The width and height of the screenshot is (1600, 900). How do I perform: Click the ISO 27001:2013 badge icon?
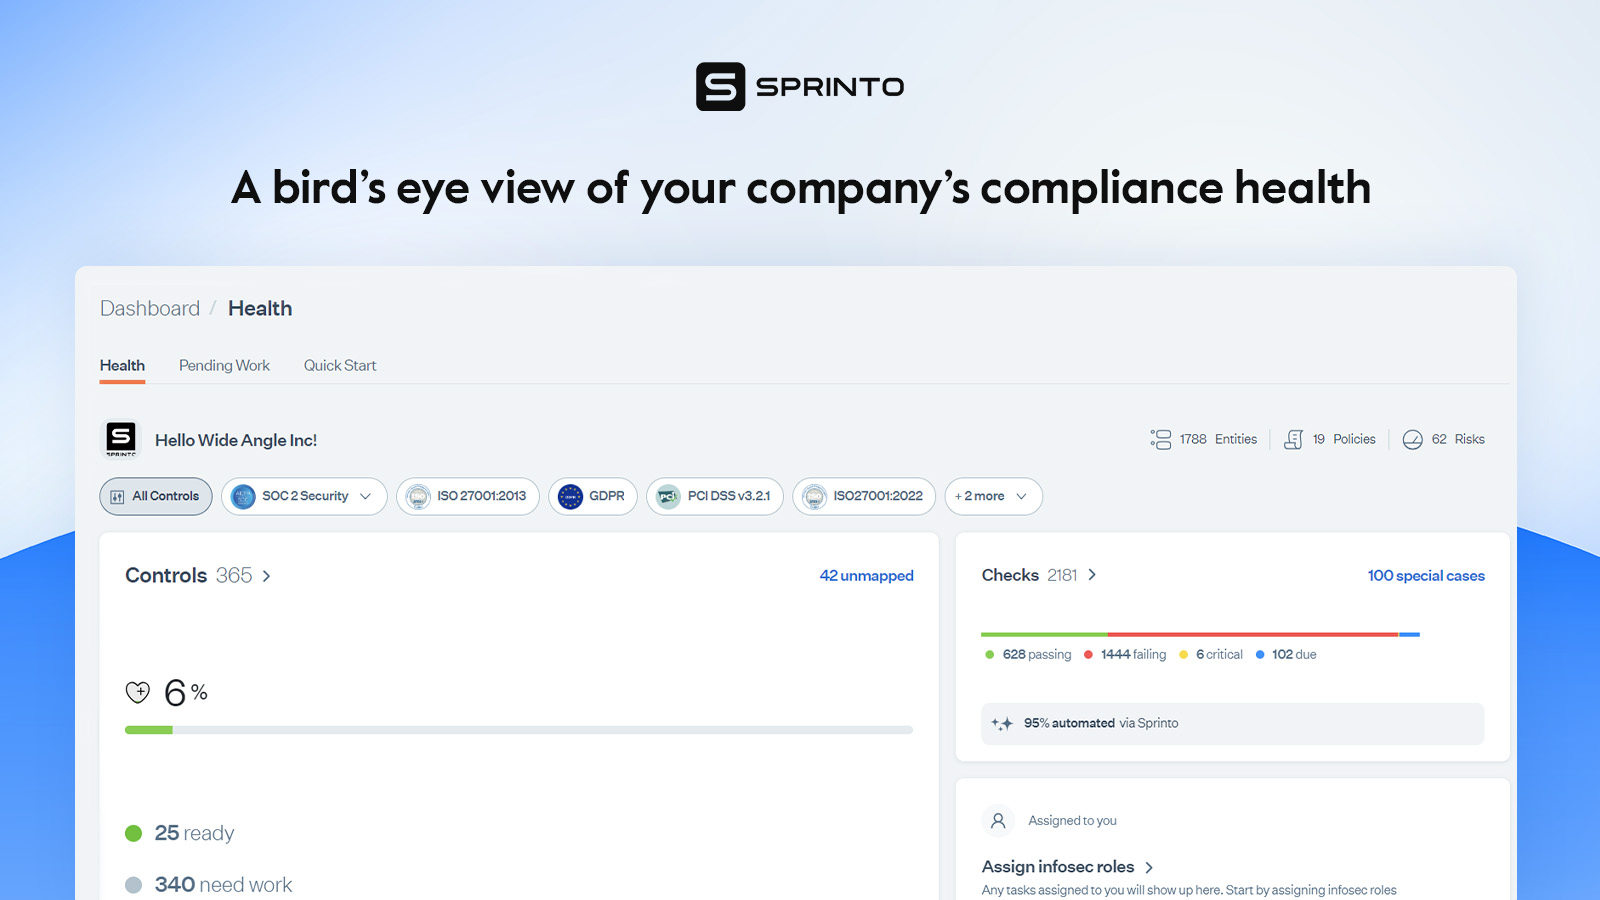[418, 496]
